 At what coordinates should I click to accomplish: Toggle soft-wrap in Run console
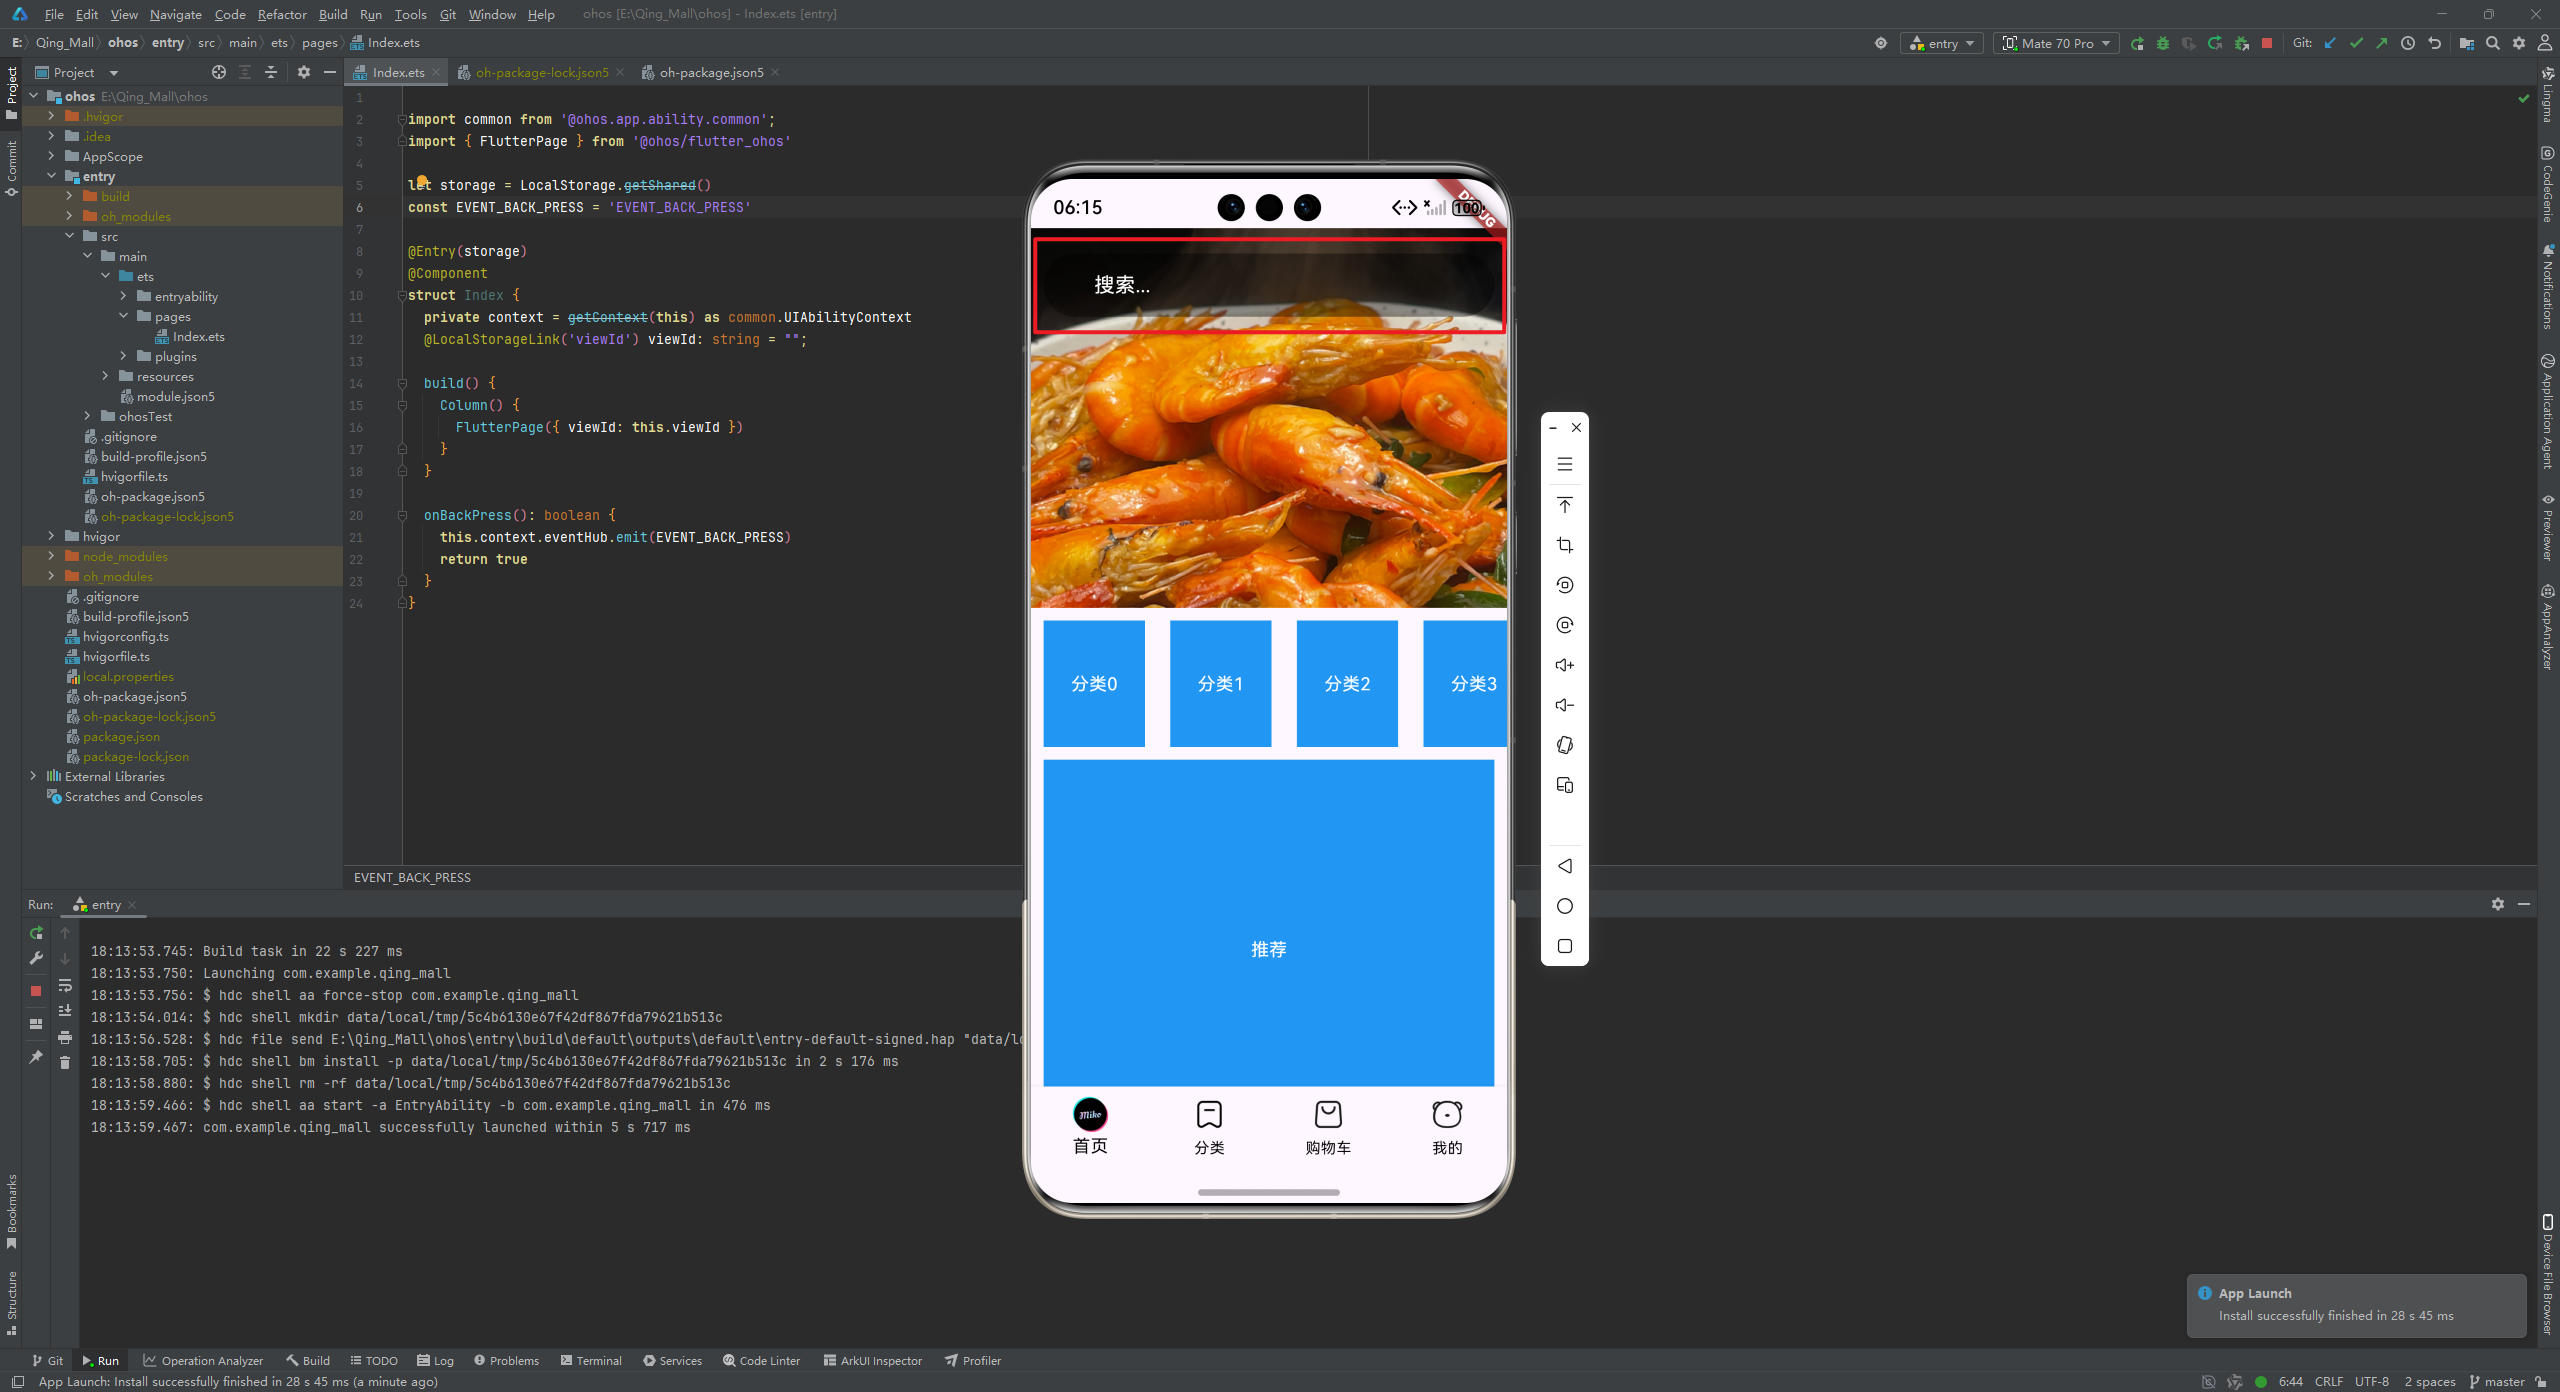click(65, 986)
